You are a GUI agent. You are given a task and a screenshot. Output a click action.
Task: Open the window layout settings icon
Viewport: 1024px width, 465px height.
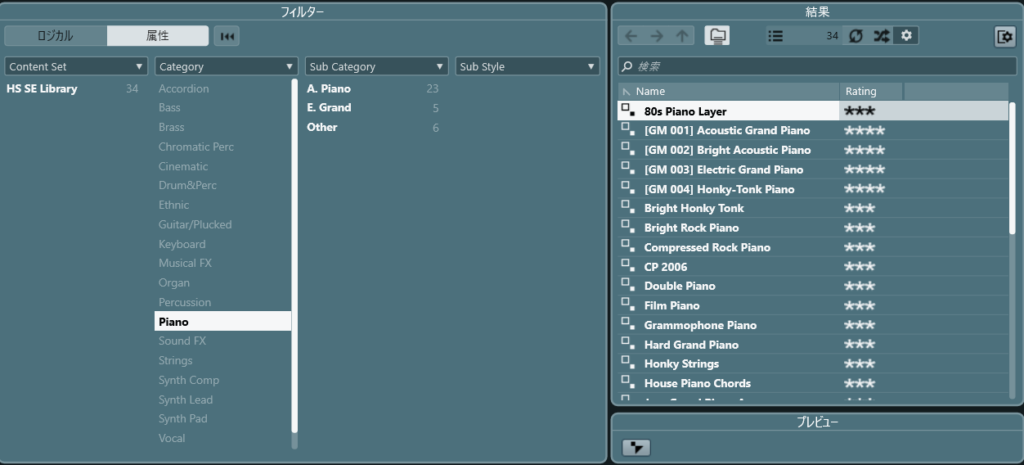tap(1003, 36)
